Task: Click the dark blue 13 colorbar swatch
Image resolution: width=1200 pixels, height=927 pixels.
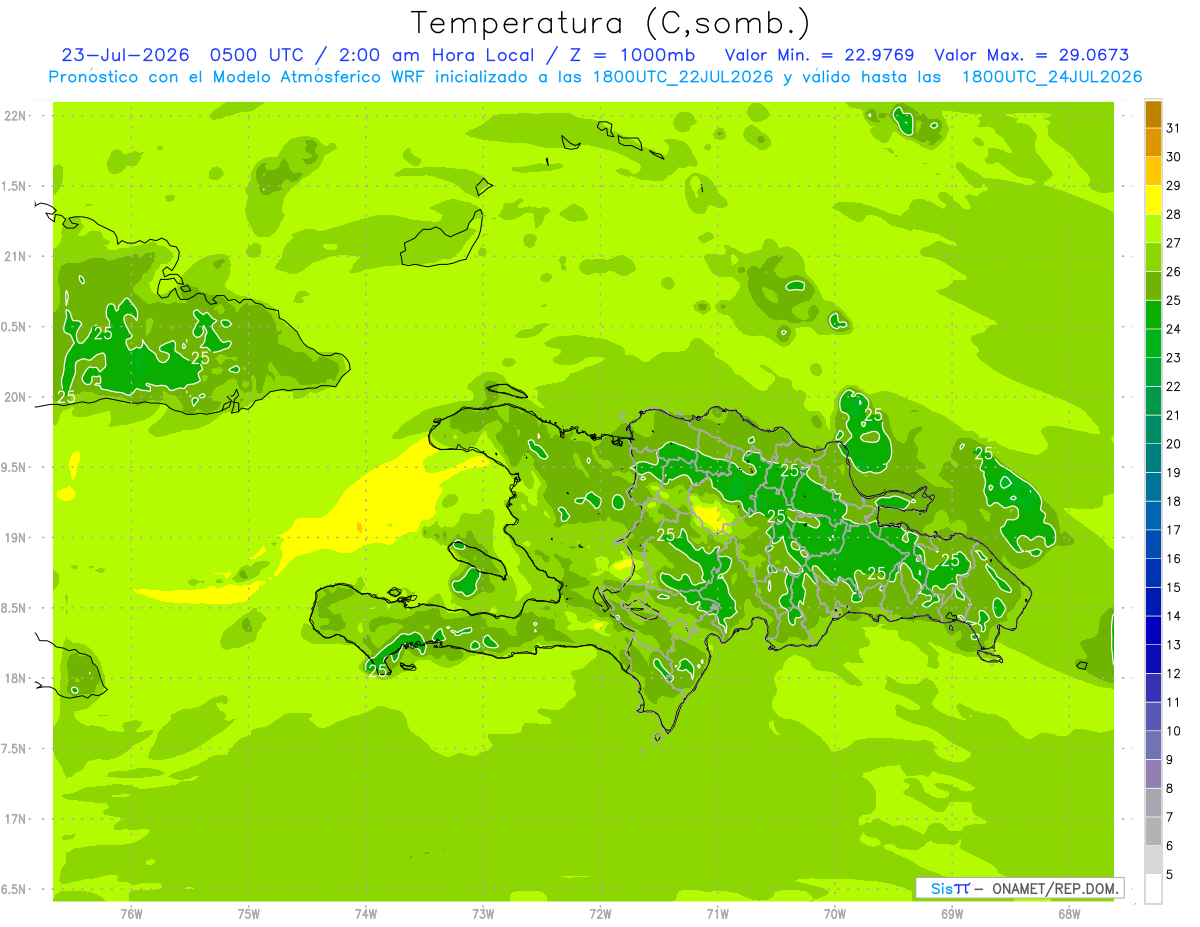Action: [x=1153, y=631]
